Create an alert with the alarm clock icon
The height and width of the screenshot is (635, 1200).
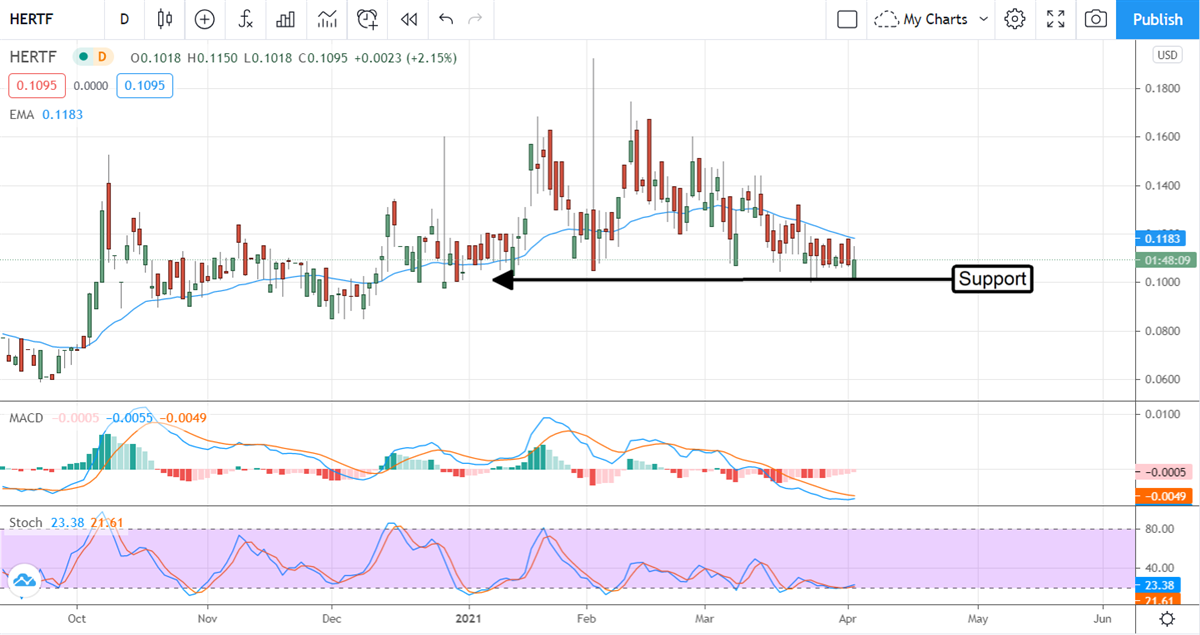click(x=368, y=19)
